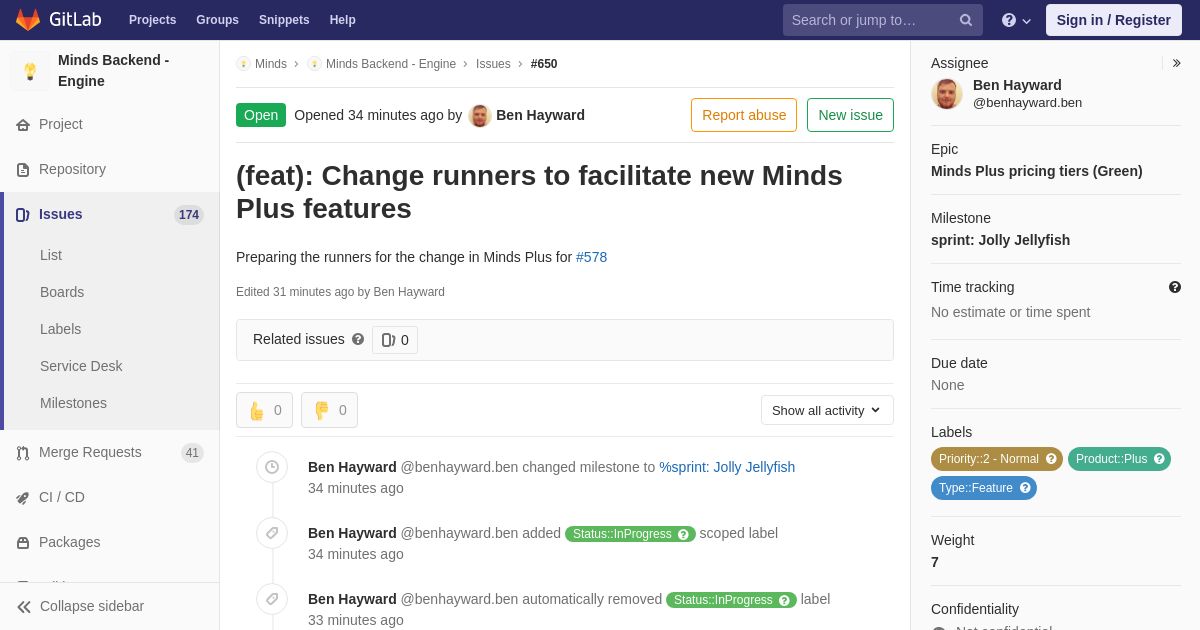Click @benhayward.ben under Assignee
This screenshot has width=1200, height=630.
pos(1027,103)
